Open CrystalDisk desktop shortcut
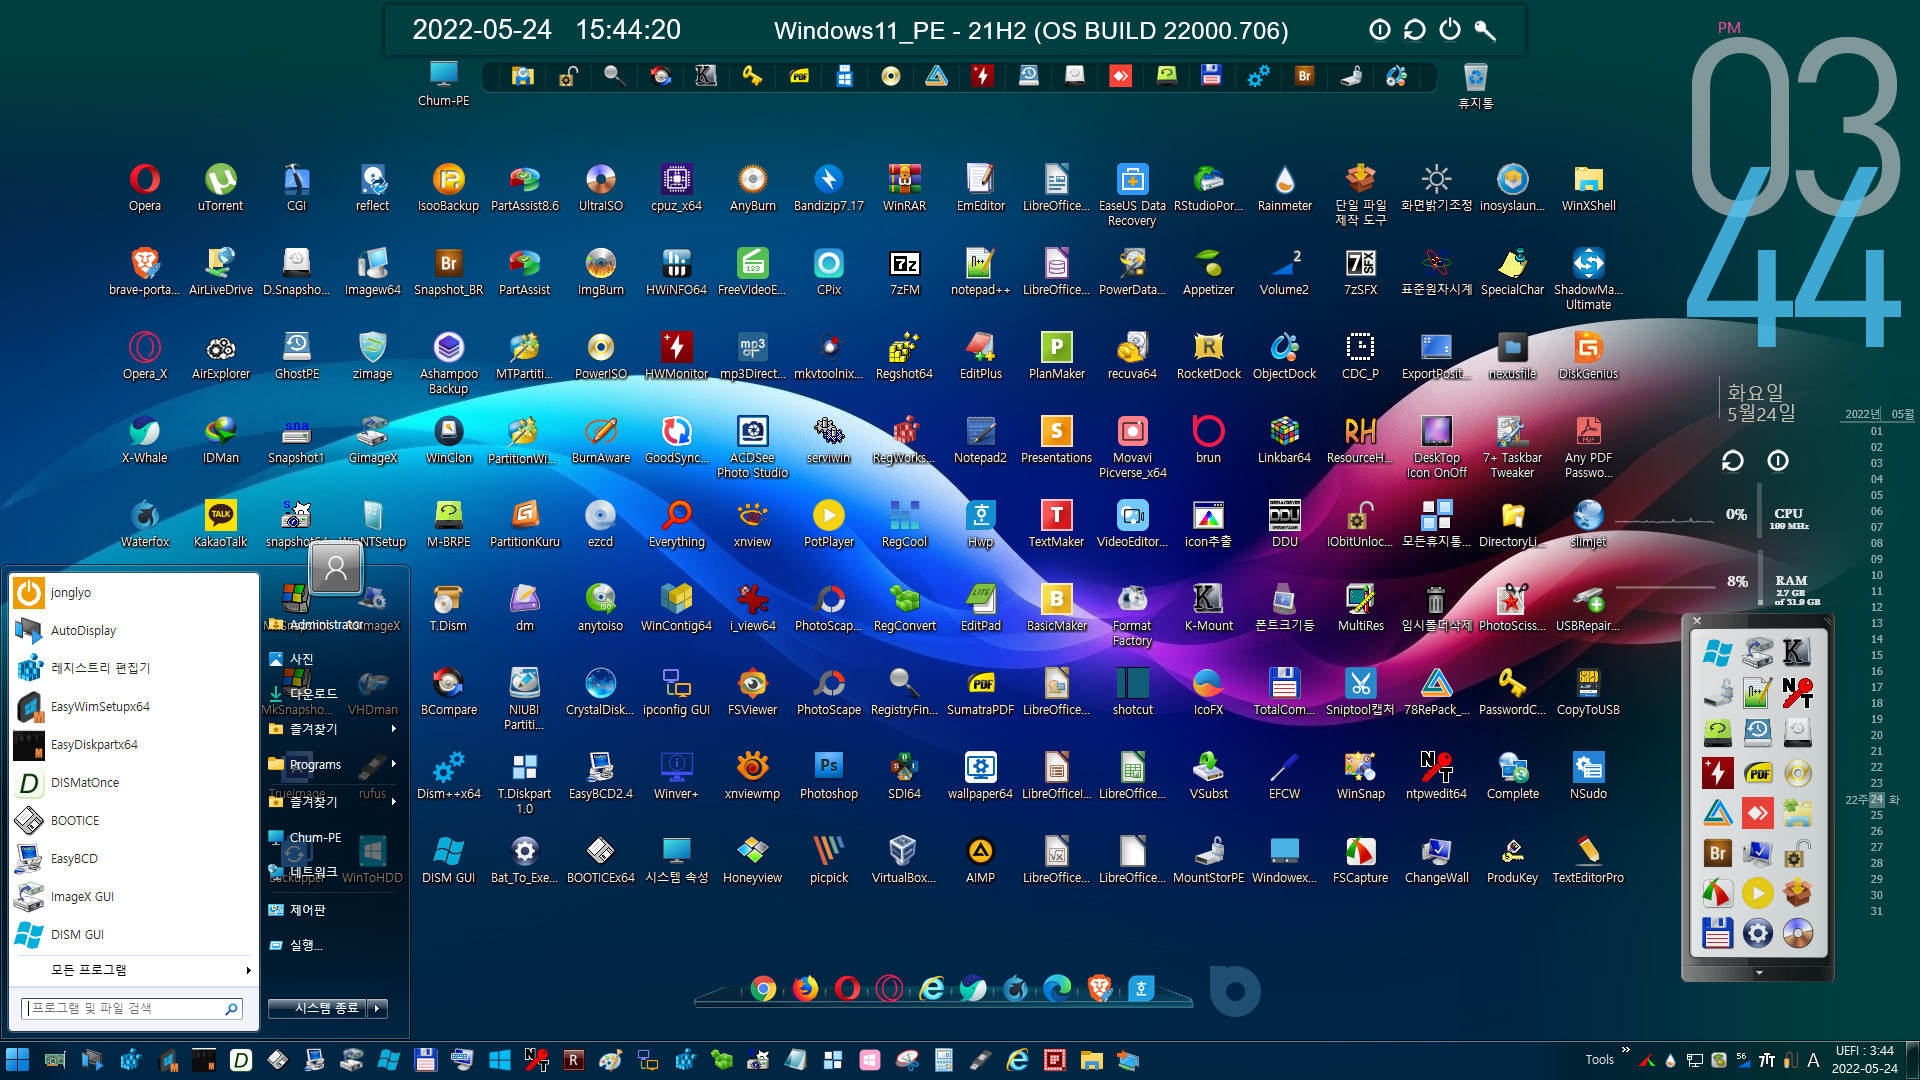 [x=600, y=691]
